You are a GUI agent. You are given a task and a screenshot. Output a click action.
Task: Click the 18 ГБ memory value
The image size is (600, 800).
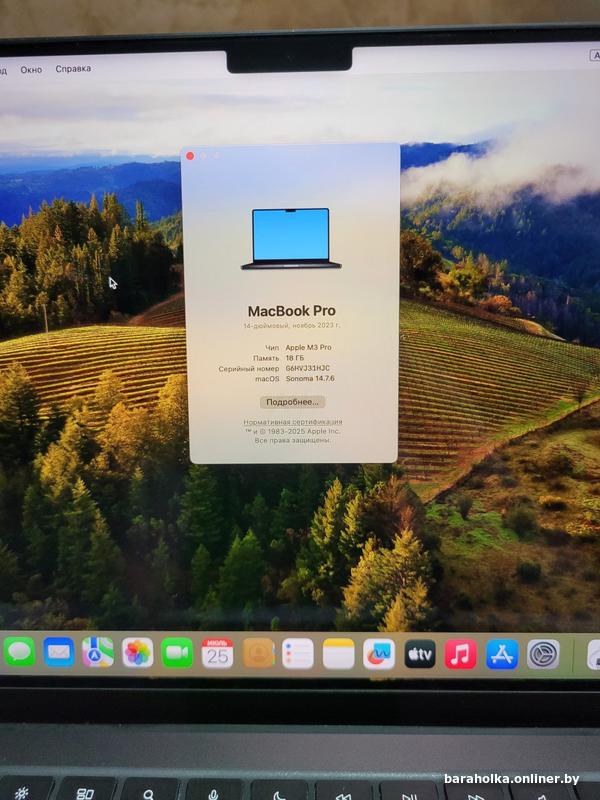[x=294, y=358]
